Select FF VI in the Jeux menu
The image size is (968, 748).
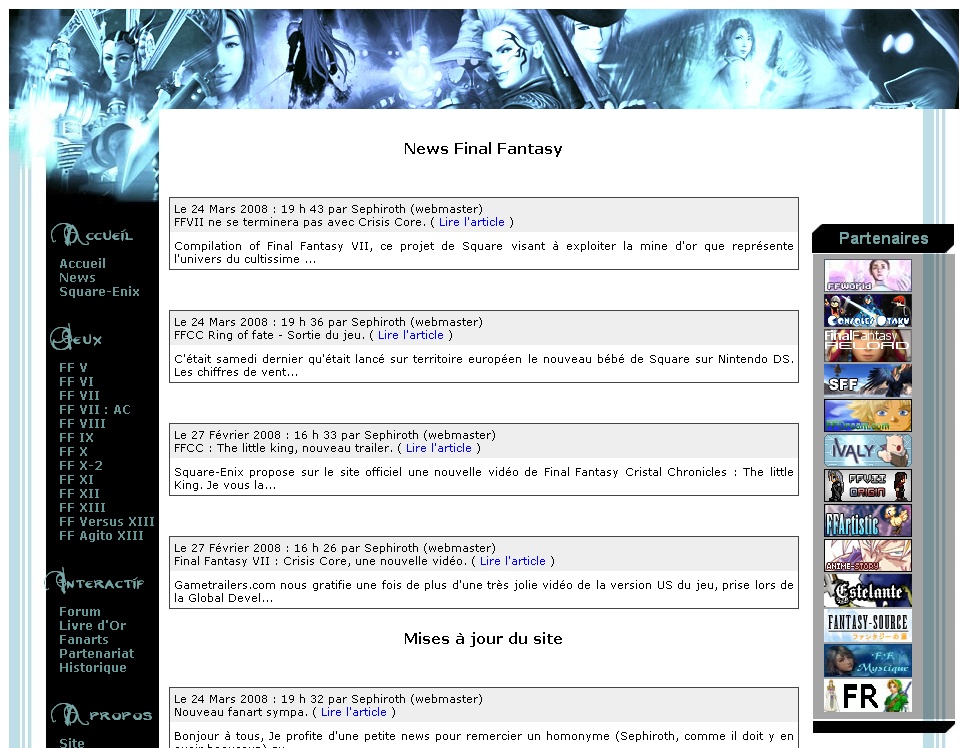tap(76, 381)
